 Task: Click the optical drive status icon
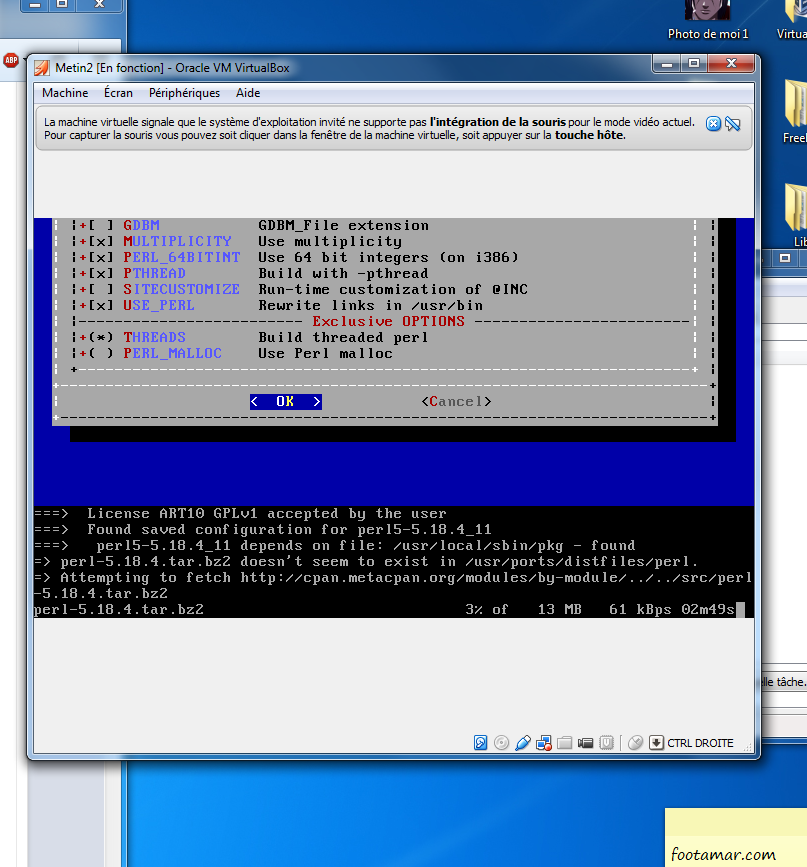click(x=501, y=743)
